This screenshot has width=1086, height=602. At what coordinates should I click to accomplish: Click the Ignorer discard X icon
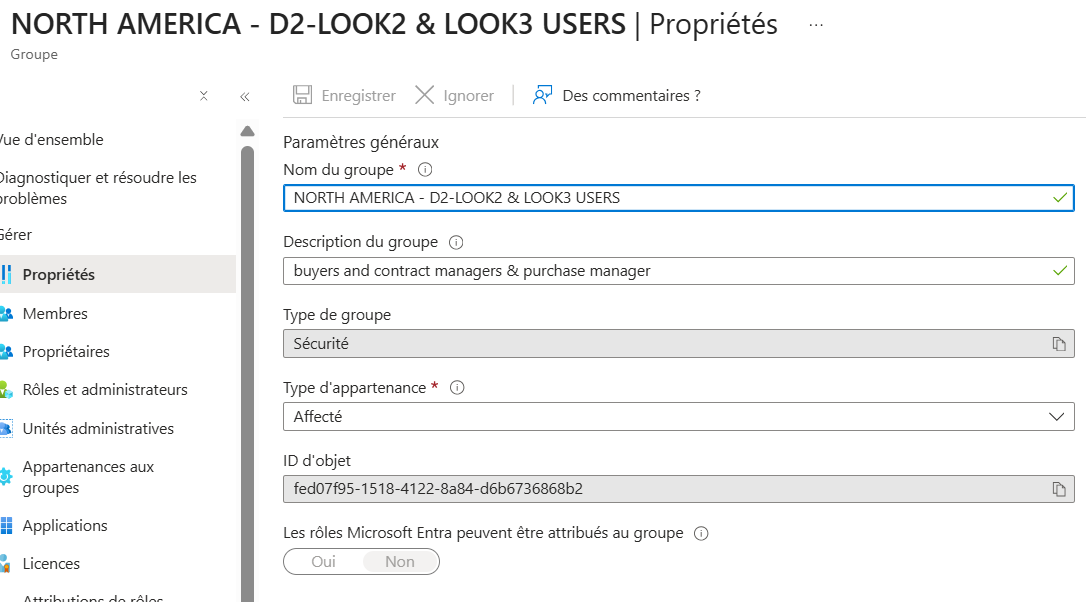tap(425, 95)
